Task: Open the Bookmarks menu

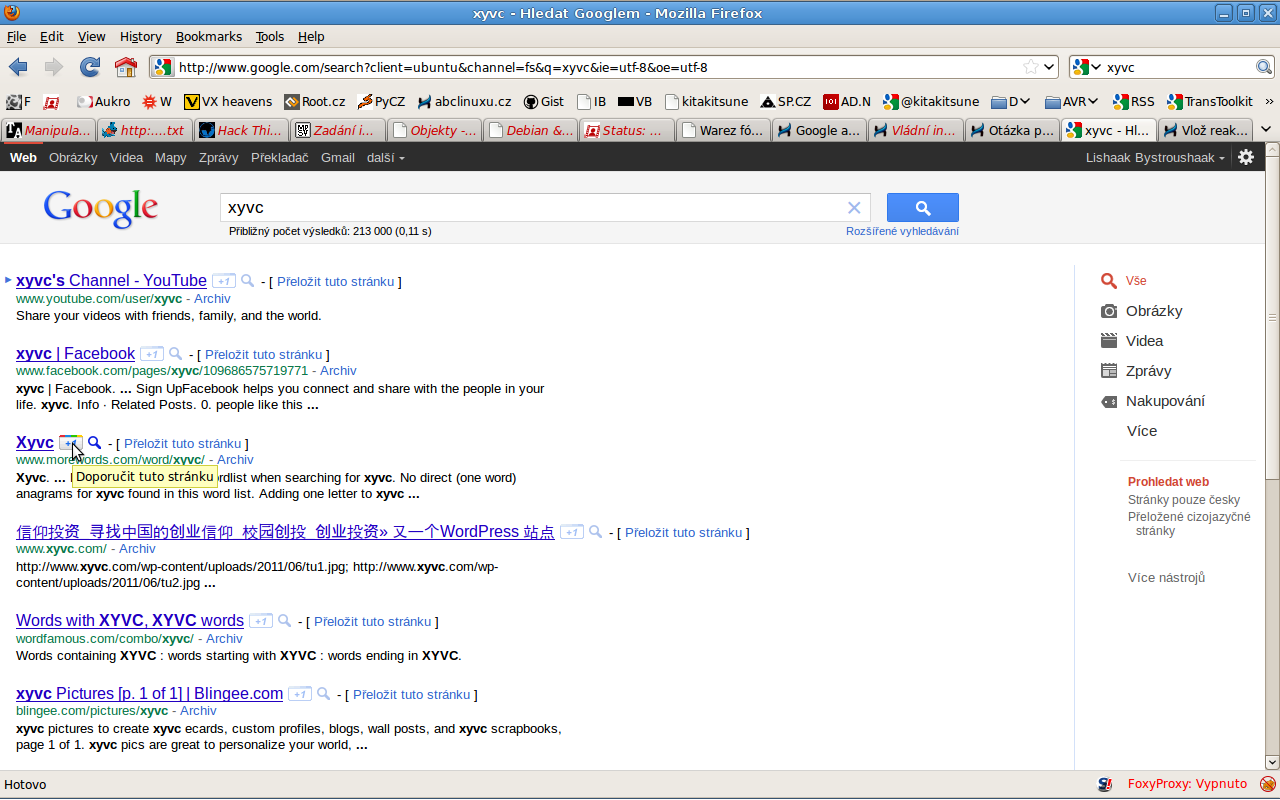Action: pyautogui.click(x=209, y=36)
